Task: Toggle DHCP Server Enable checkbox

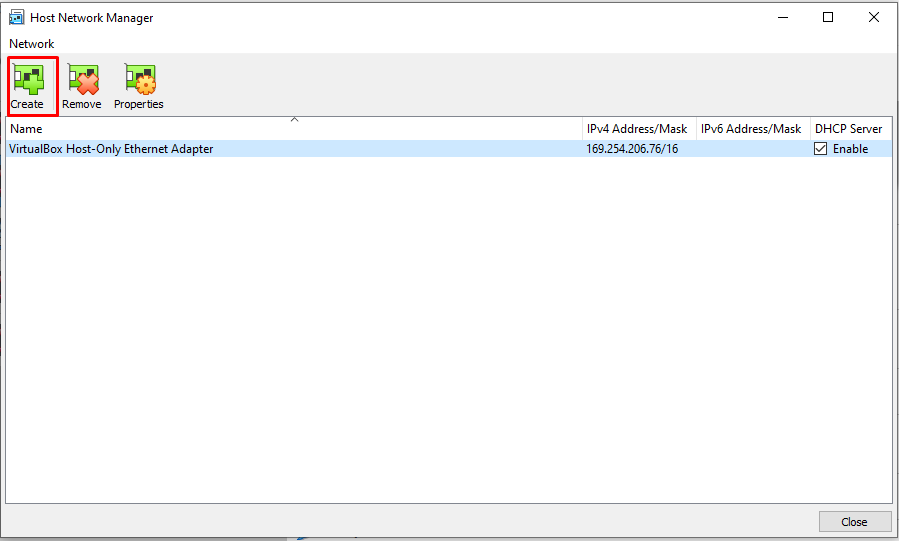Action: [820, 149]
